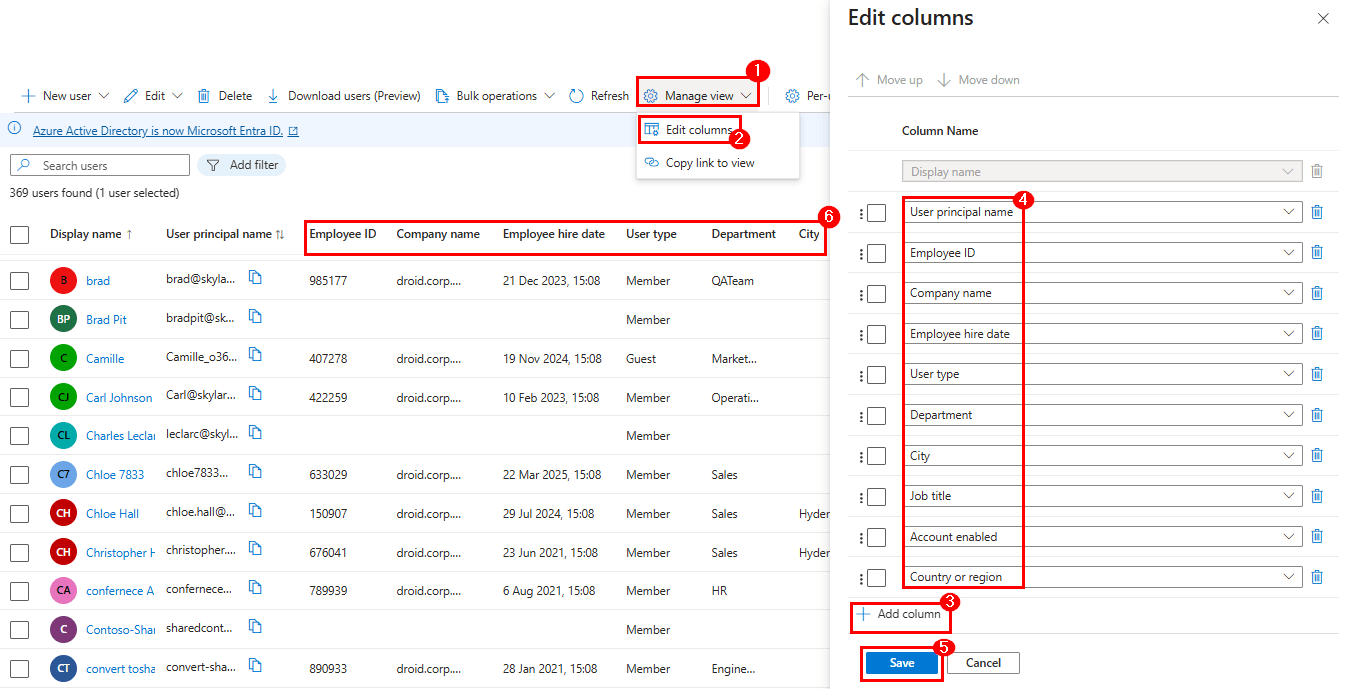This screenshot has height=689, width=1348.
Task: Click the Employee hire date column header
Action: (553, 234)
